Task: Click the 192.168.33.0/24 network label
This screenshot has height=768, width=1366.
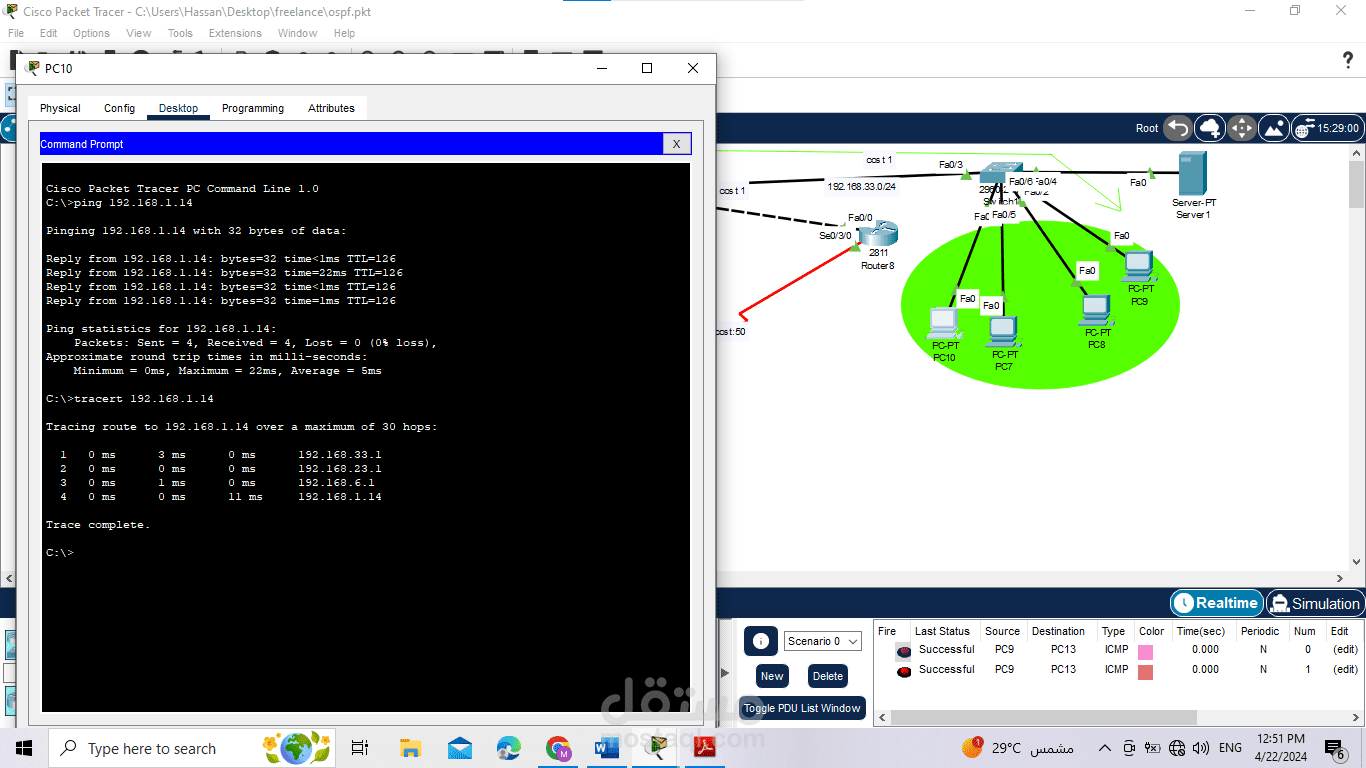Action: pos(861,186)
